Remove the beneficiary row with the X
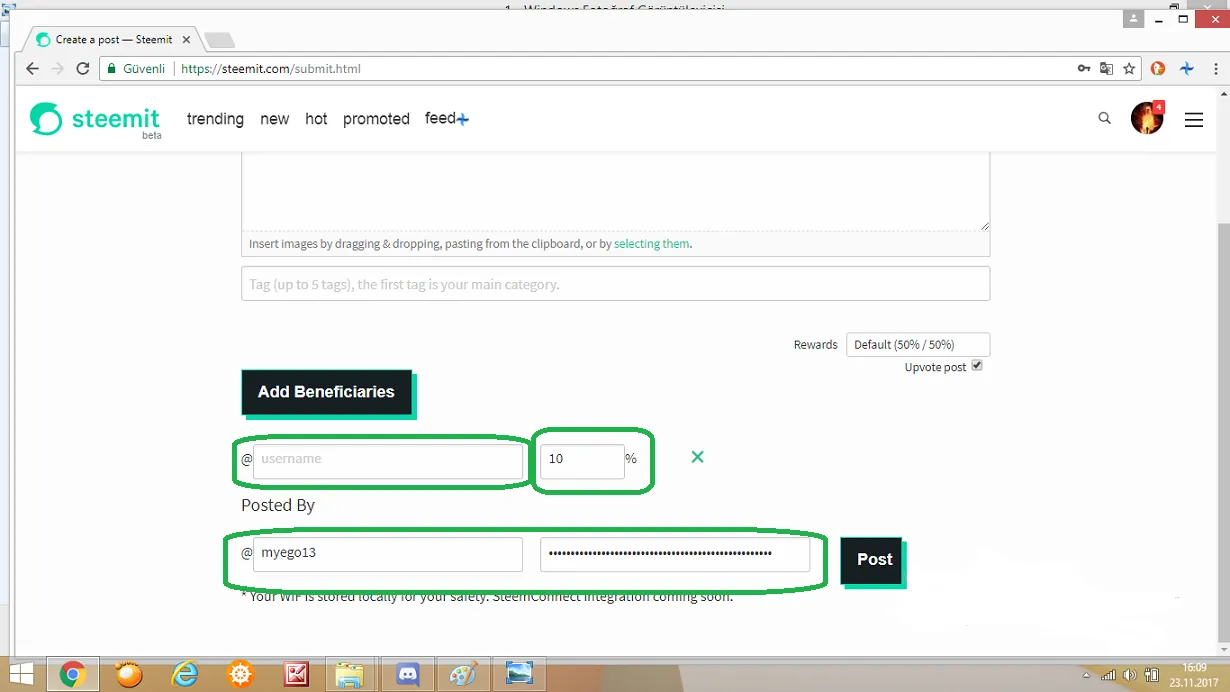Screen dimensions: 1230x692 698,457
